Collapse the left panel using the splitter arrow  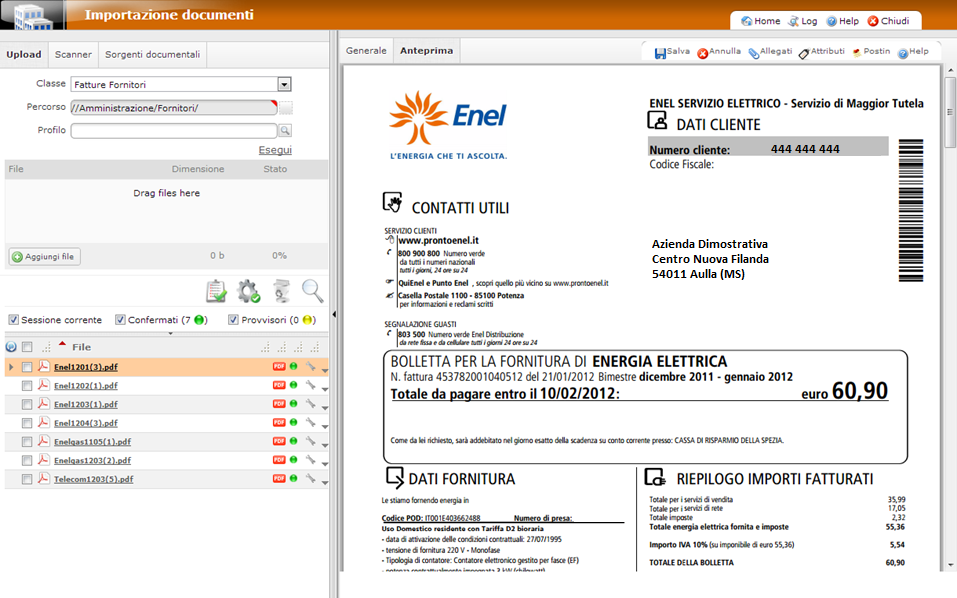click(x=334, y=314)
